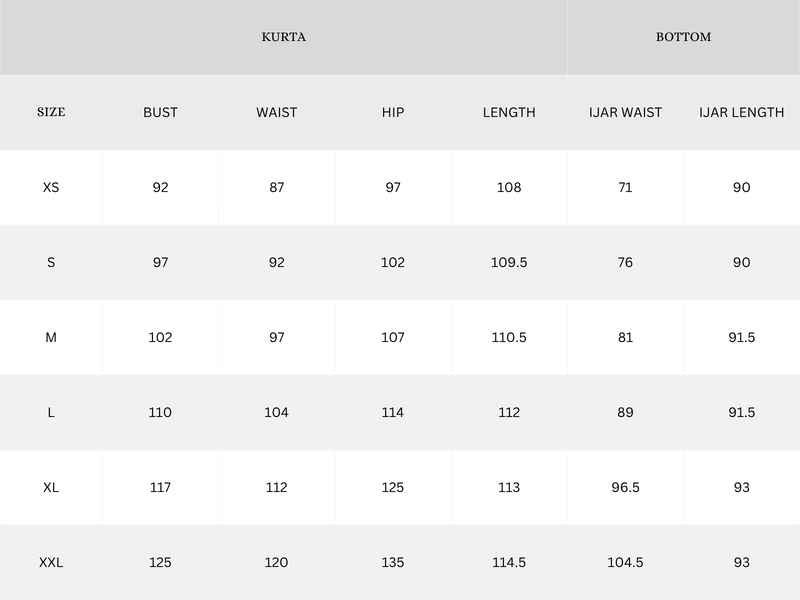The width and height of the screenshot is (800, 600).
Task: Click the HIP column header
Action: tap(393, 112)
